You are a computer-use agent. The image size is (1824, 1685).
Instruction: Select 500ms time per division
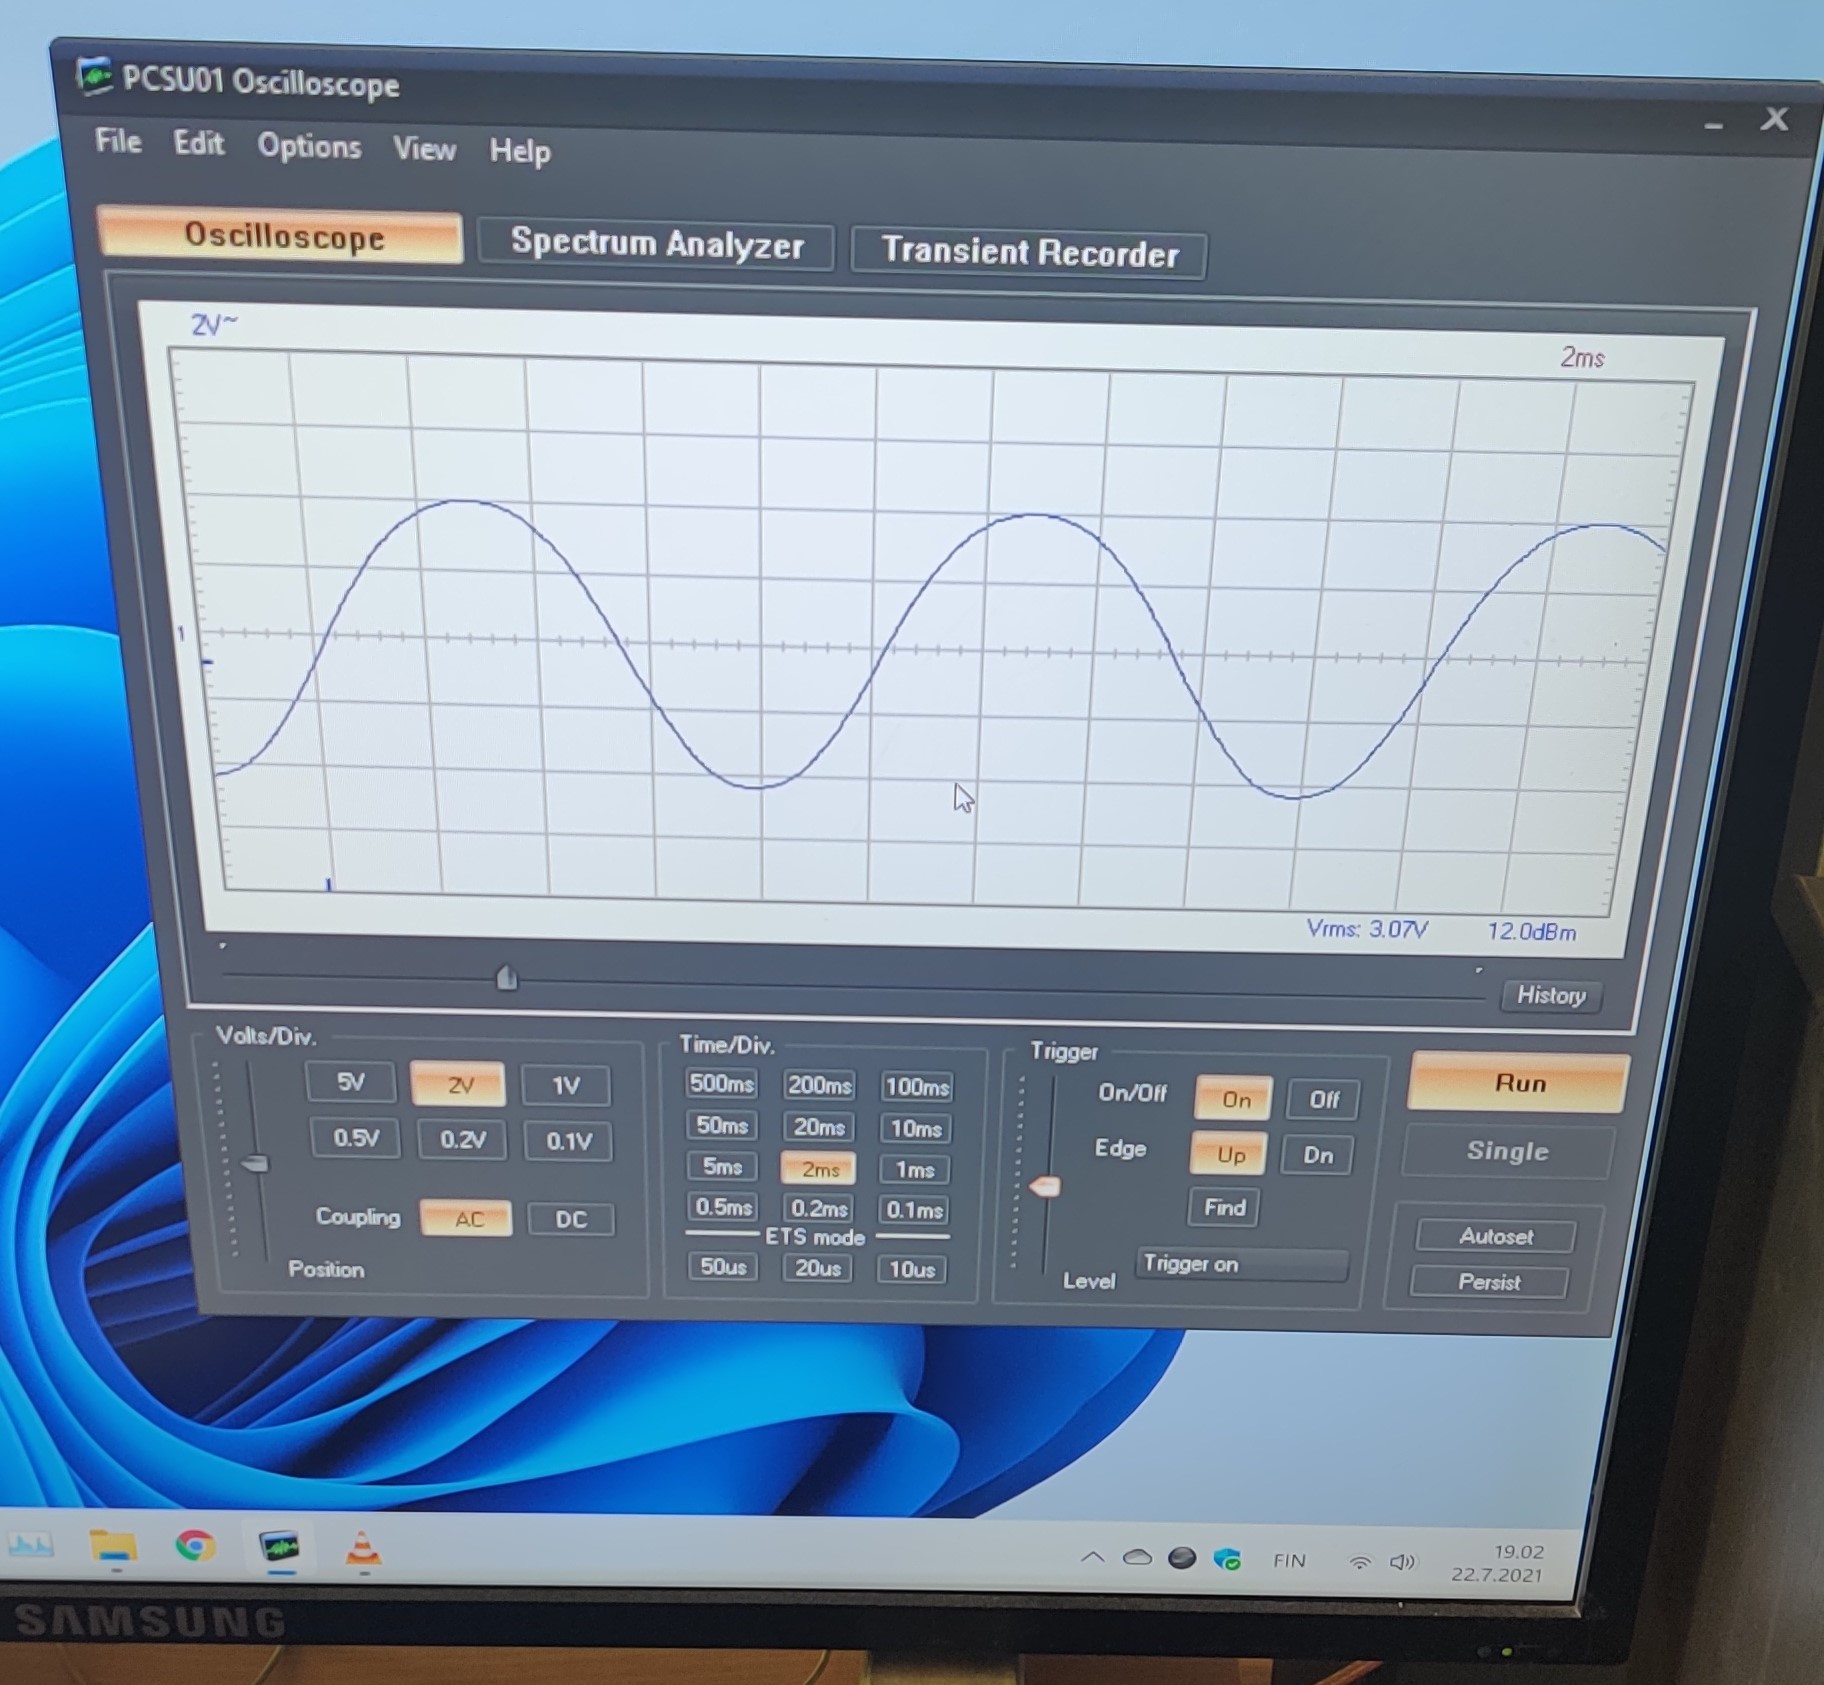pos(721,1084)
